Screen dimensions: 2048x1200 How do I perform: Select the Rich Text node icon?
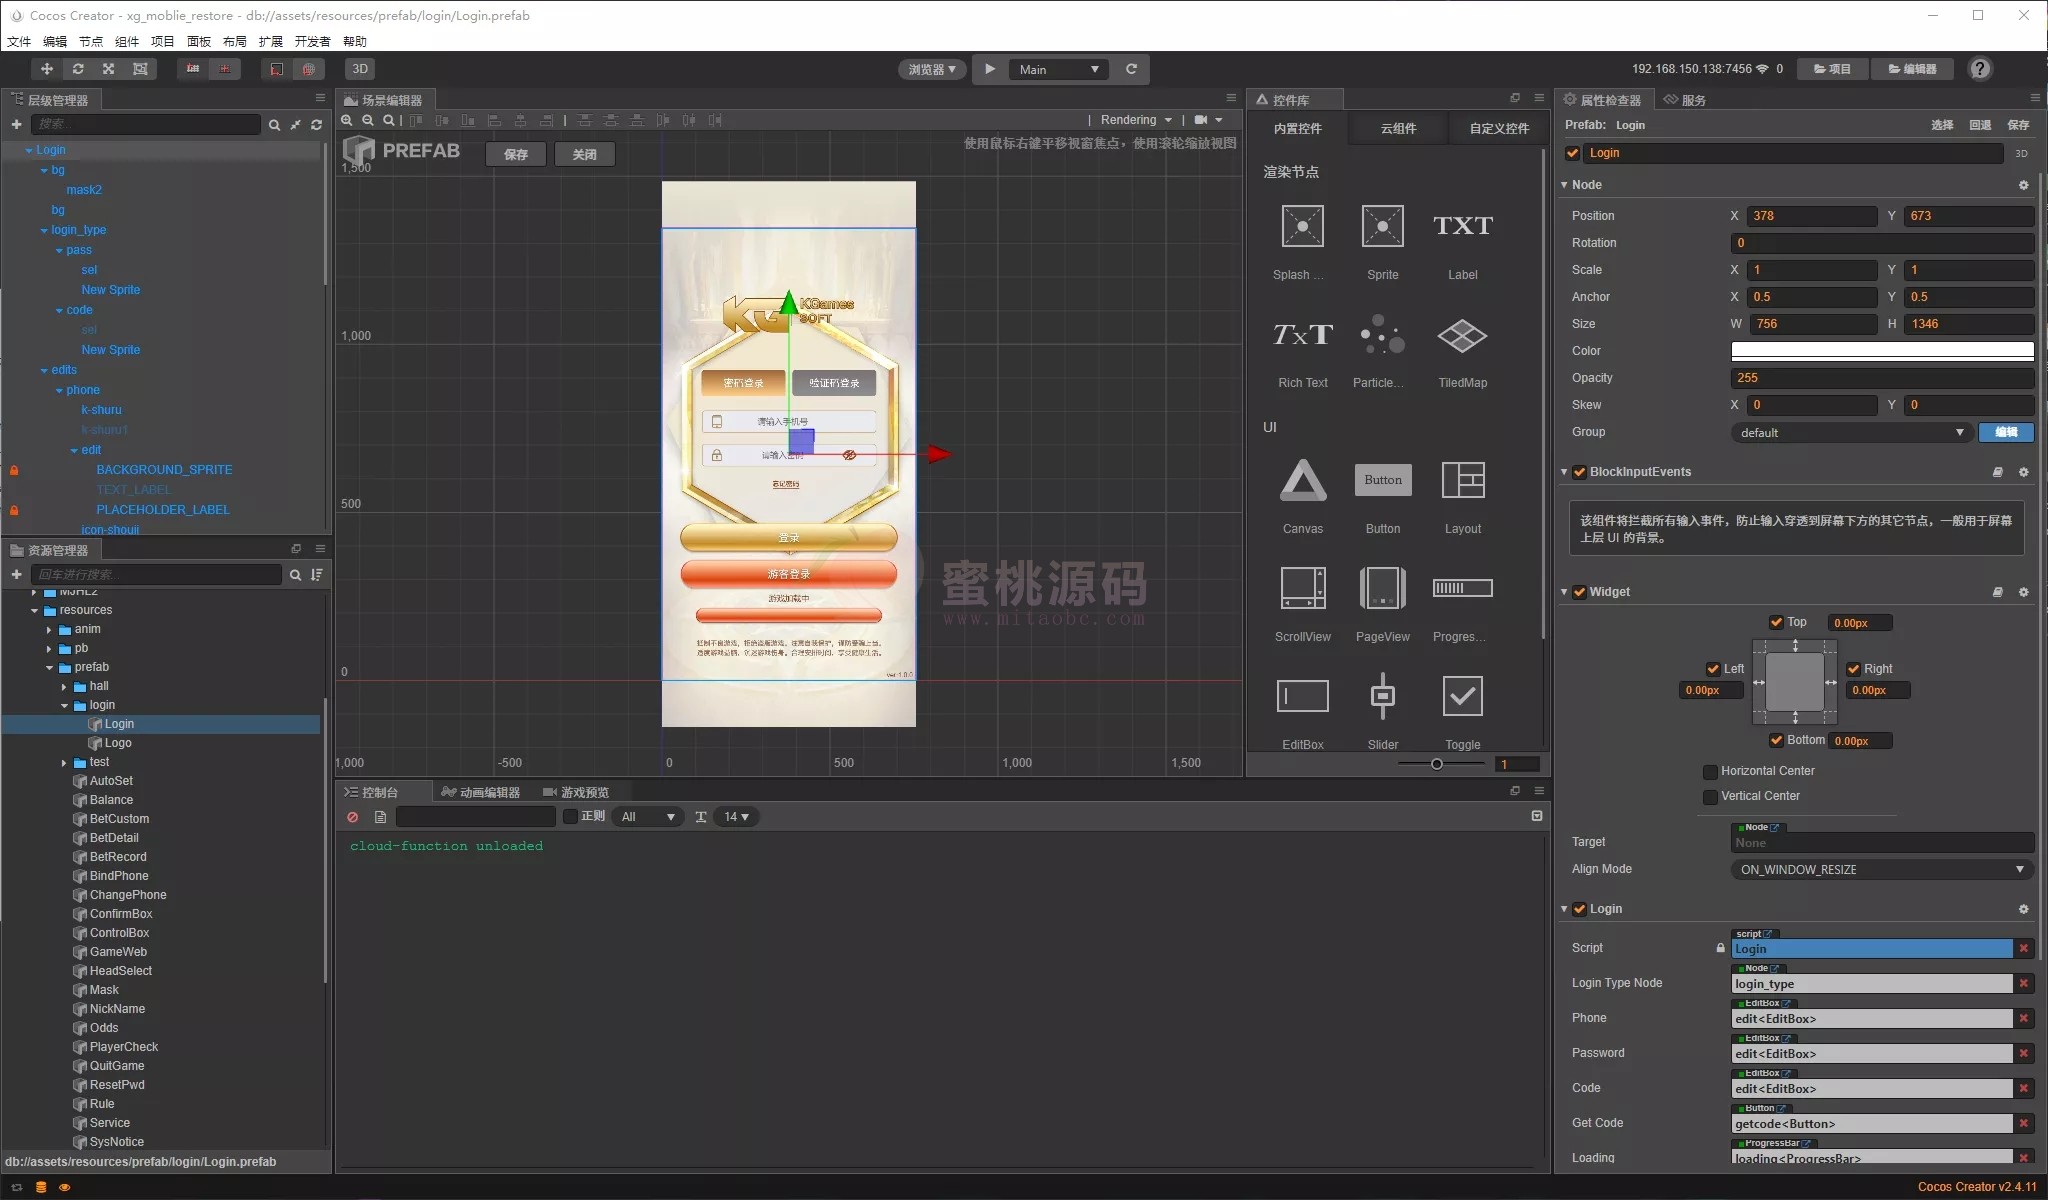tap(1302, 336)
